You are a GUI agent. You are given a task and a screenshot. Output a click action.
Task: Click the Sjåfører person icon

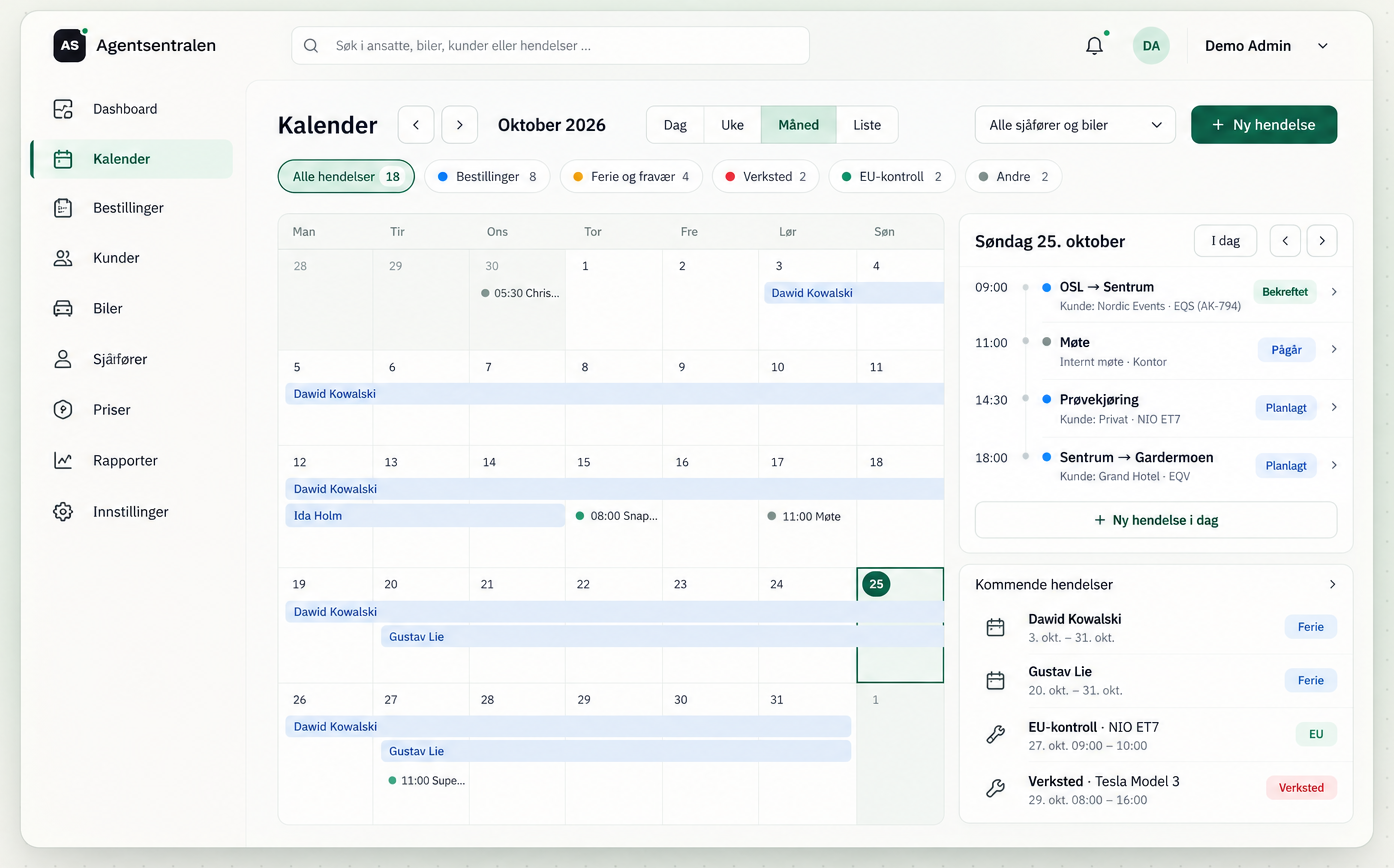[63, 359]
